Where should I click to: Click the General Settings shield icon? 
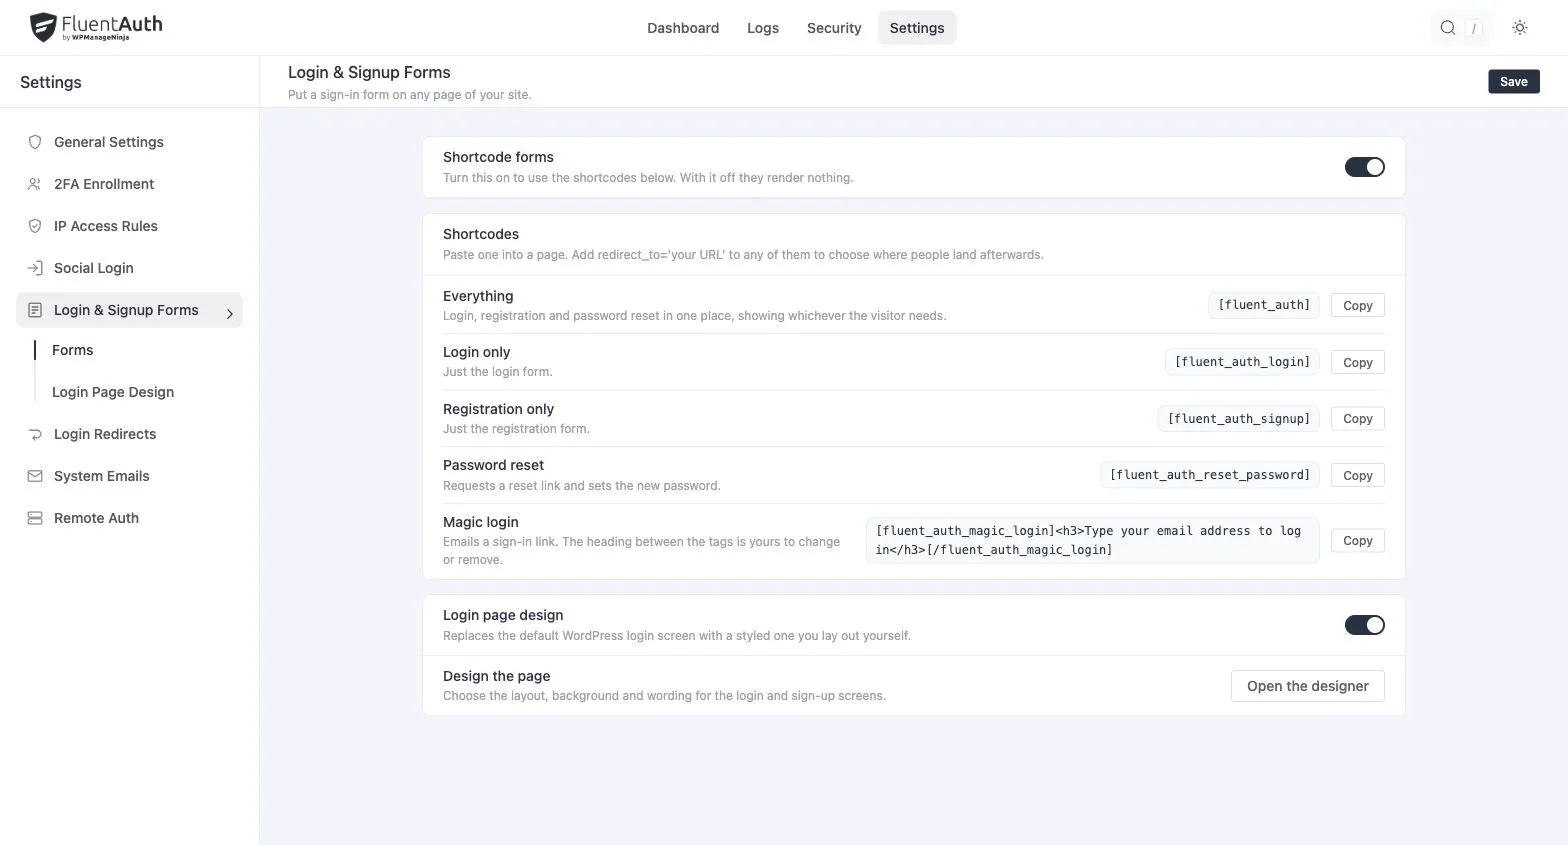(x=35, y=142)
